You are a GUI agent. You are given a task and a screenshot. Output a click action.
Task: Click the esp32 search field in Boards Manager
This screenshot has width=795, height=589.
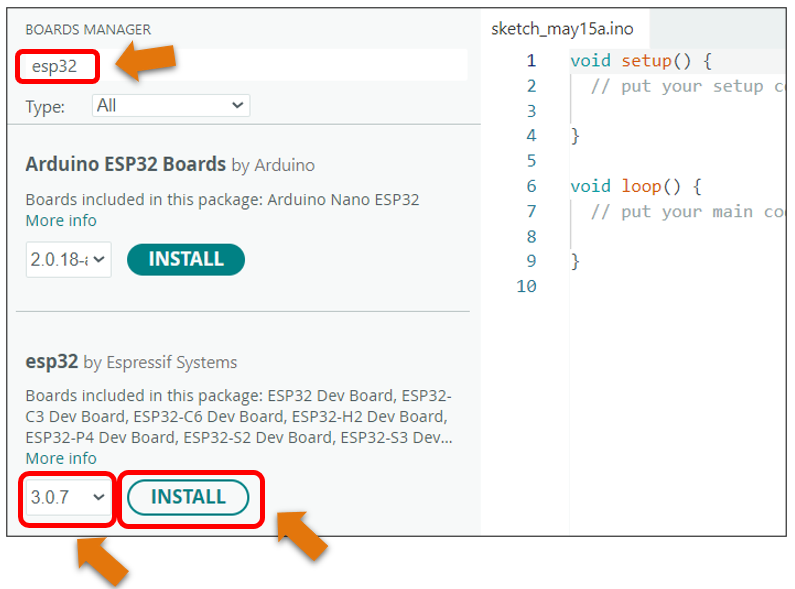pos(242,65)
